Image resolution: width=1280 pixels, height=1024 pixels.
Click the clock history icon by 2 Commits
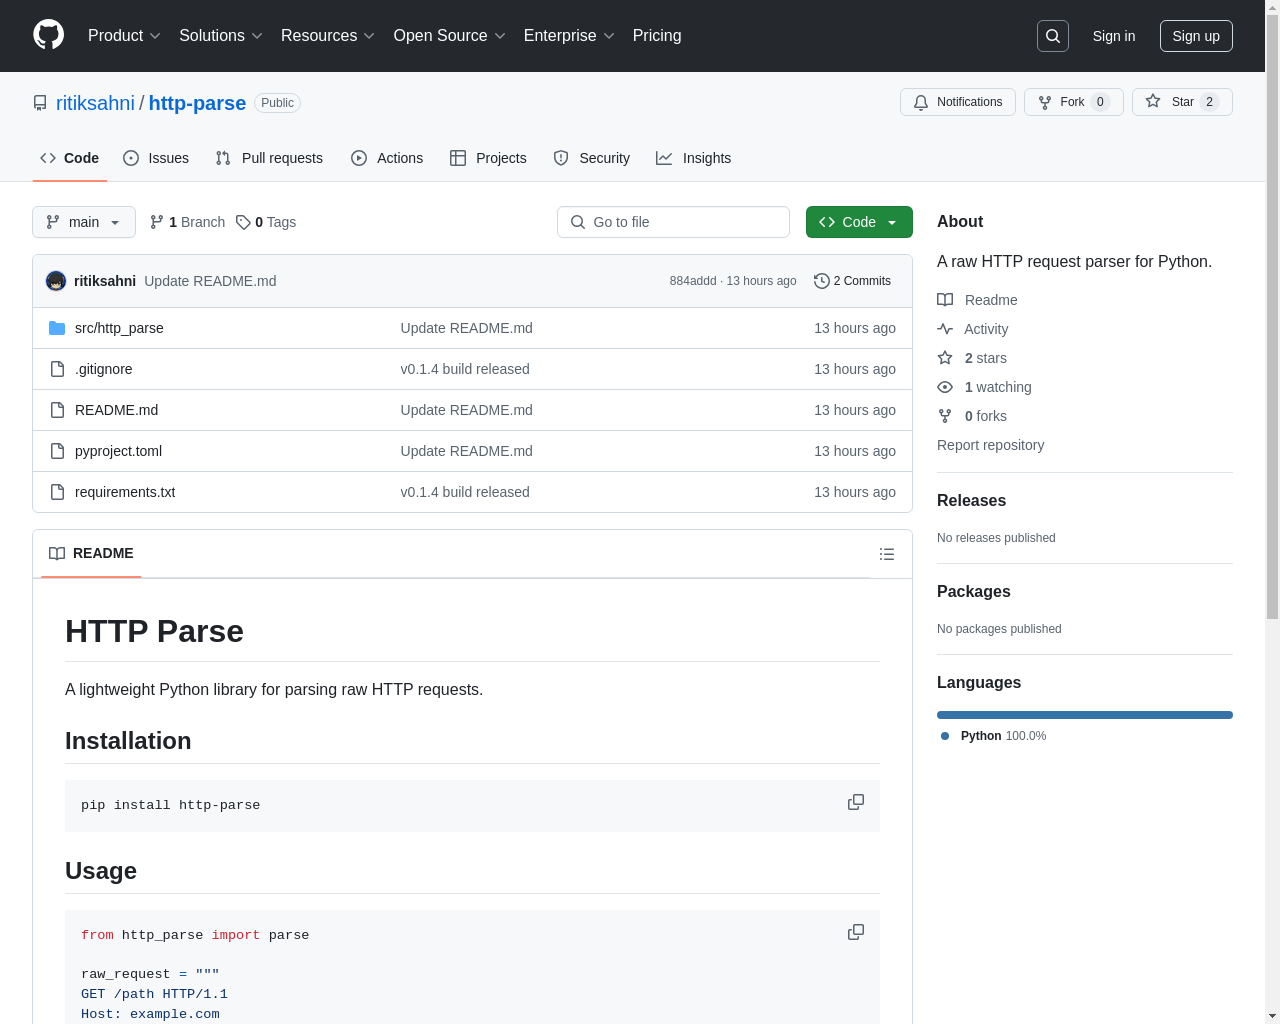pos(822,281)
